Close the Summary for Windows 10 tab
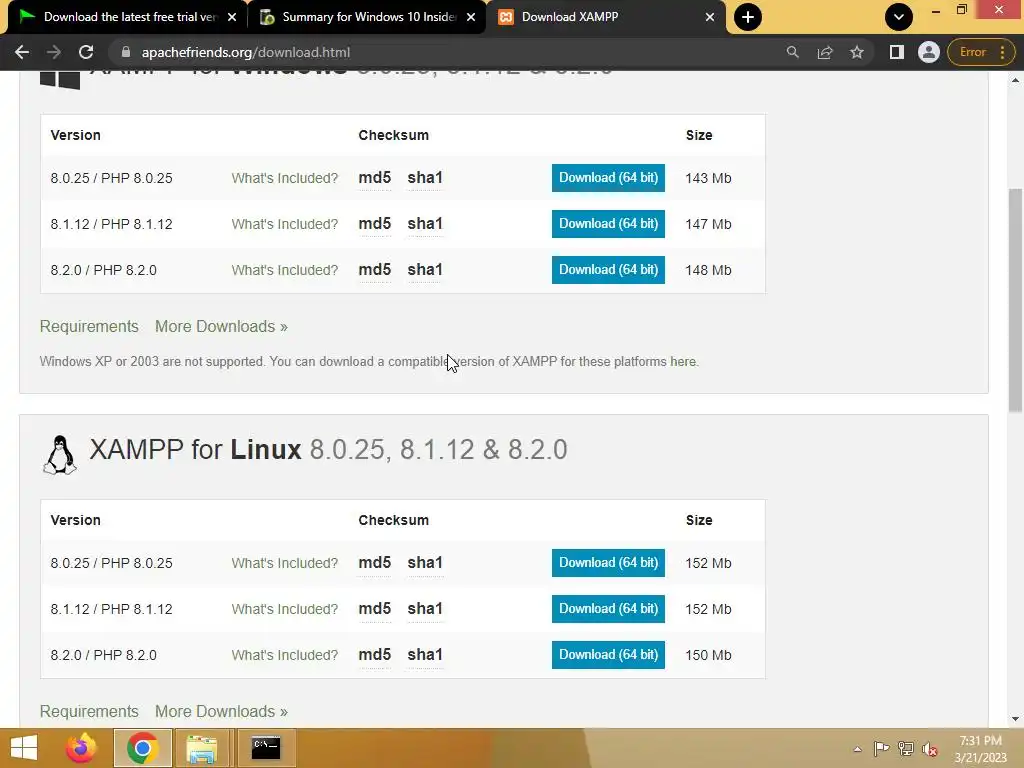 (471, 17)
